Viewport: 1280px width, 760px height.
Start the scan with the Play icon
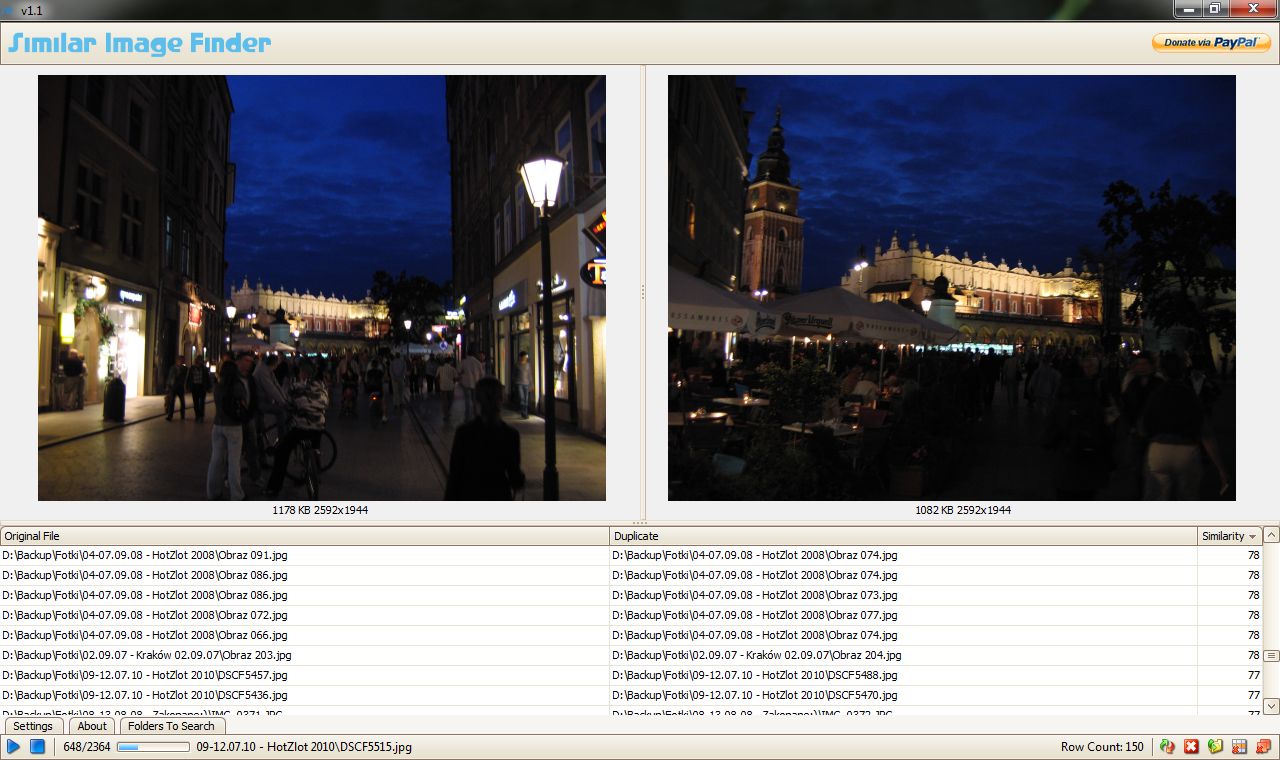coord(12,747)
